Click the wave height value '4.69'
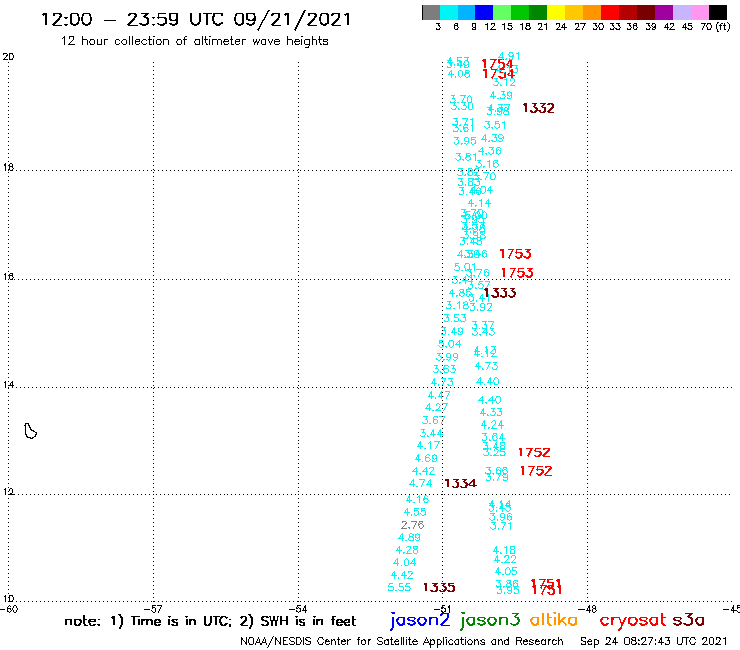This screenshot has height=650, width=740. (426, 458)
